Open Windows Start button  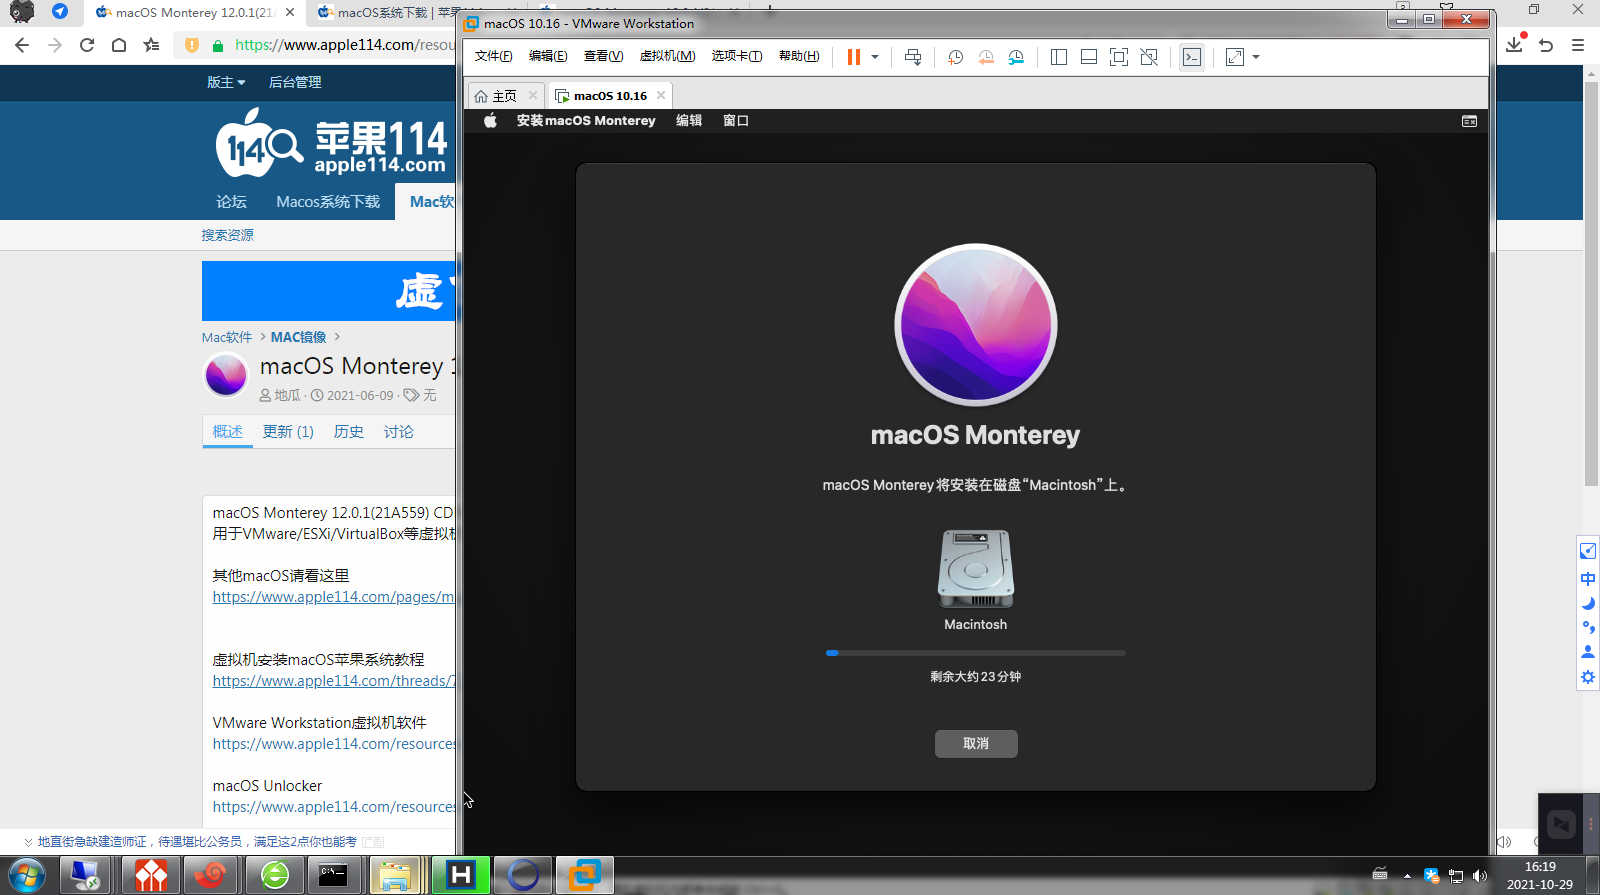(x=25, y=876)
